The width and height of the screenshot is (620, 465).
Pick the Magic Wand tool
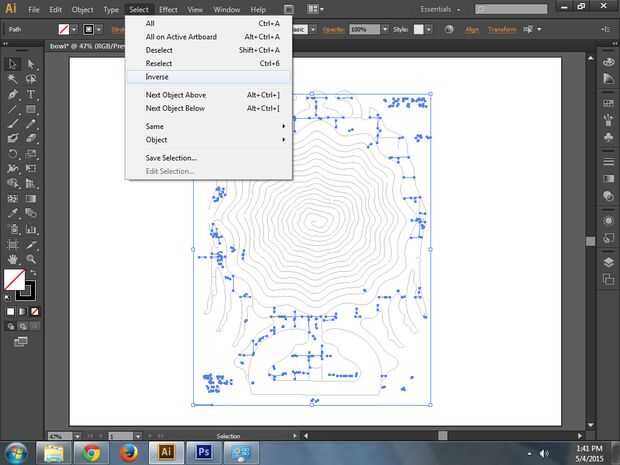point(13,79)
